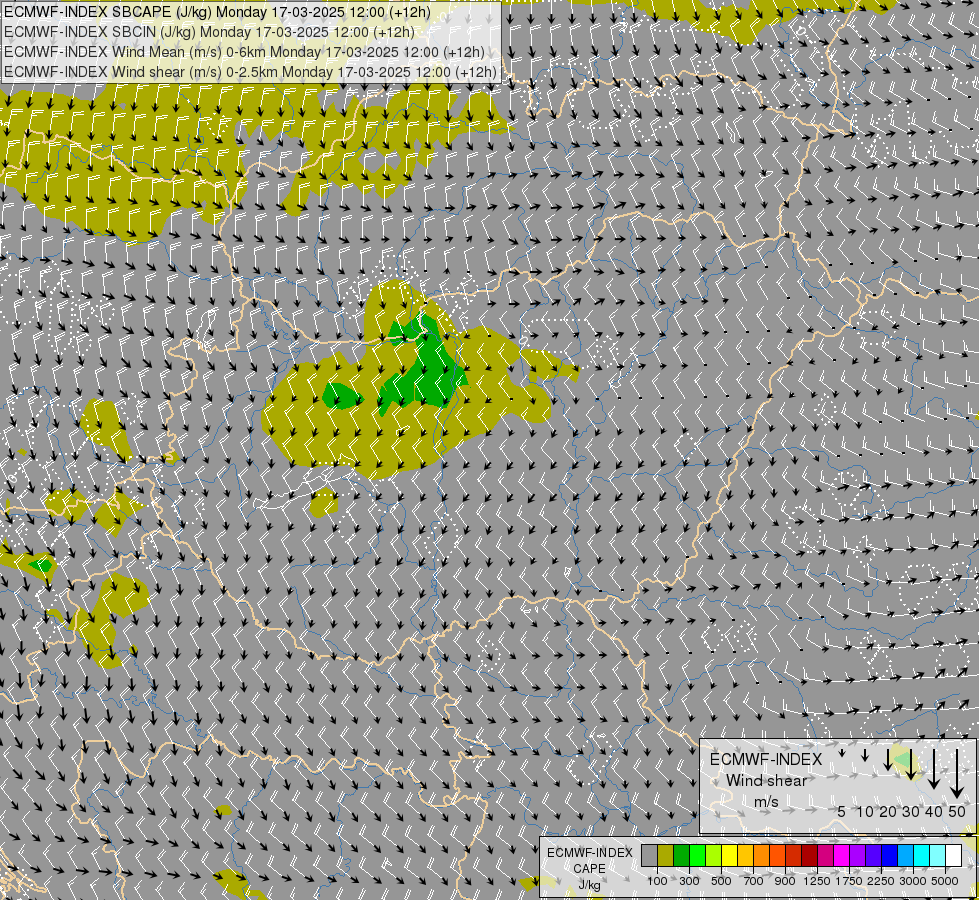
Task: Select the olive CAPE legend swatch
Action: (x=666, y=856)
